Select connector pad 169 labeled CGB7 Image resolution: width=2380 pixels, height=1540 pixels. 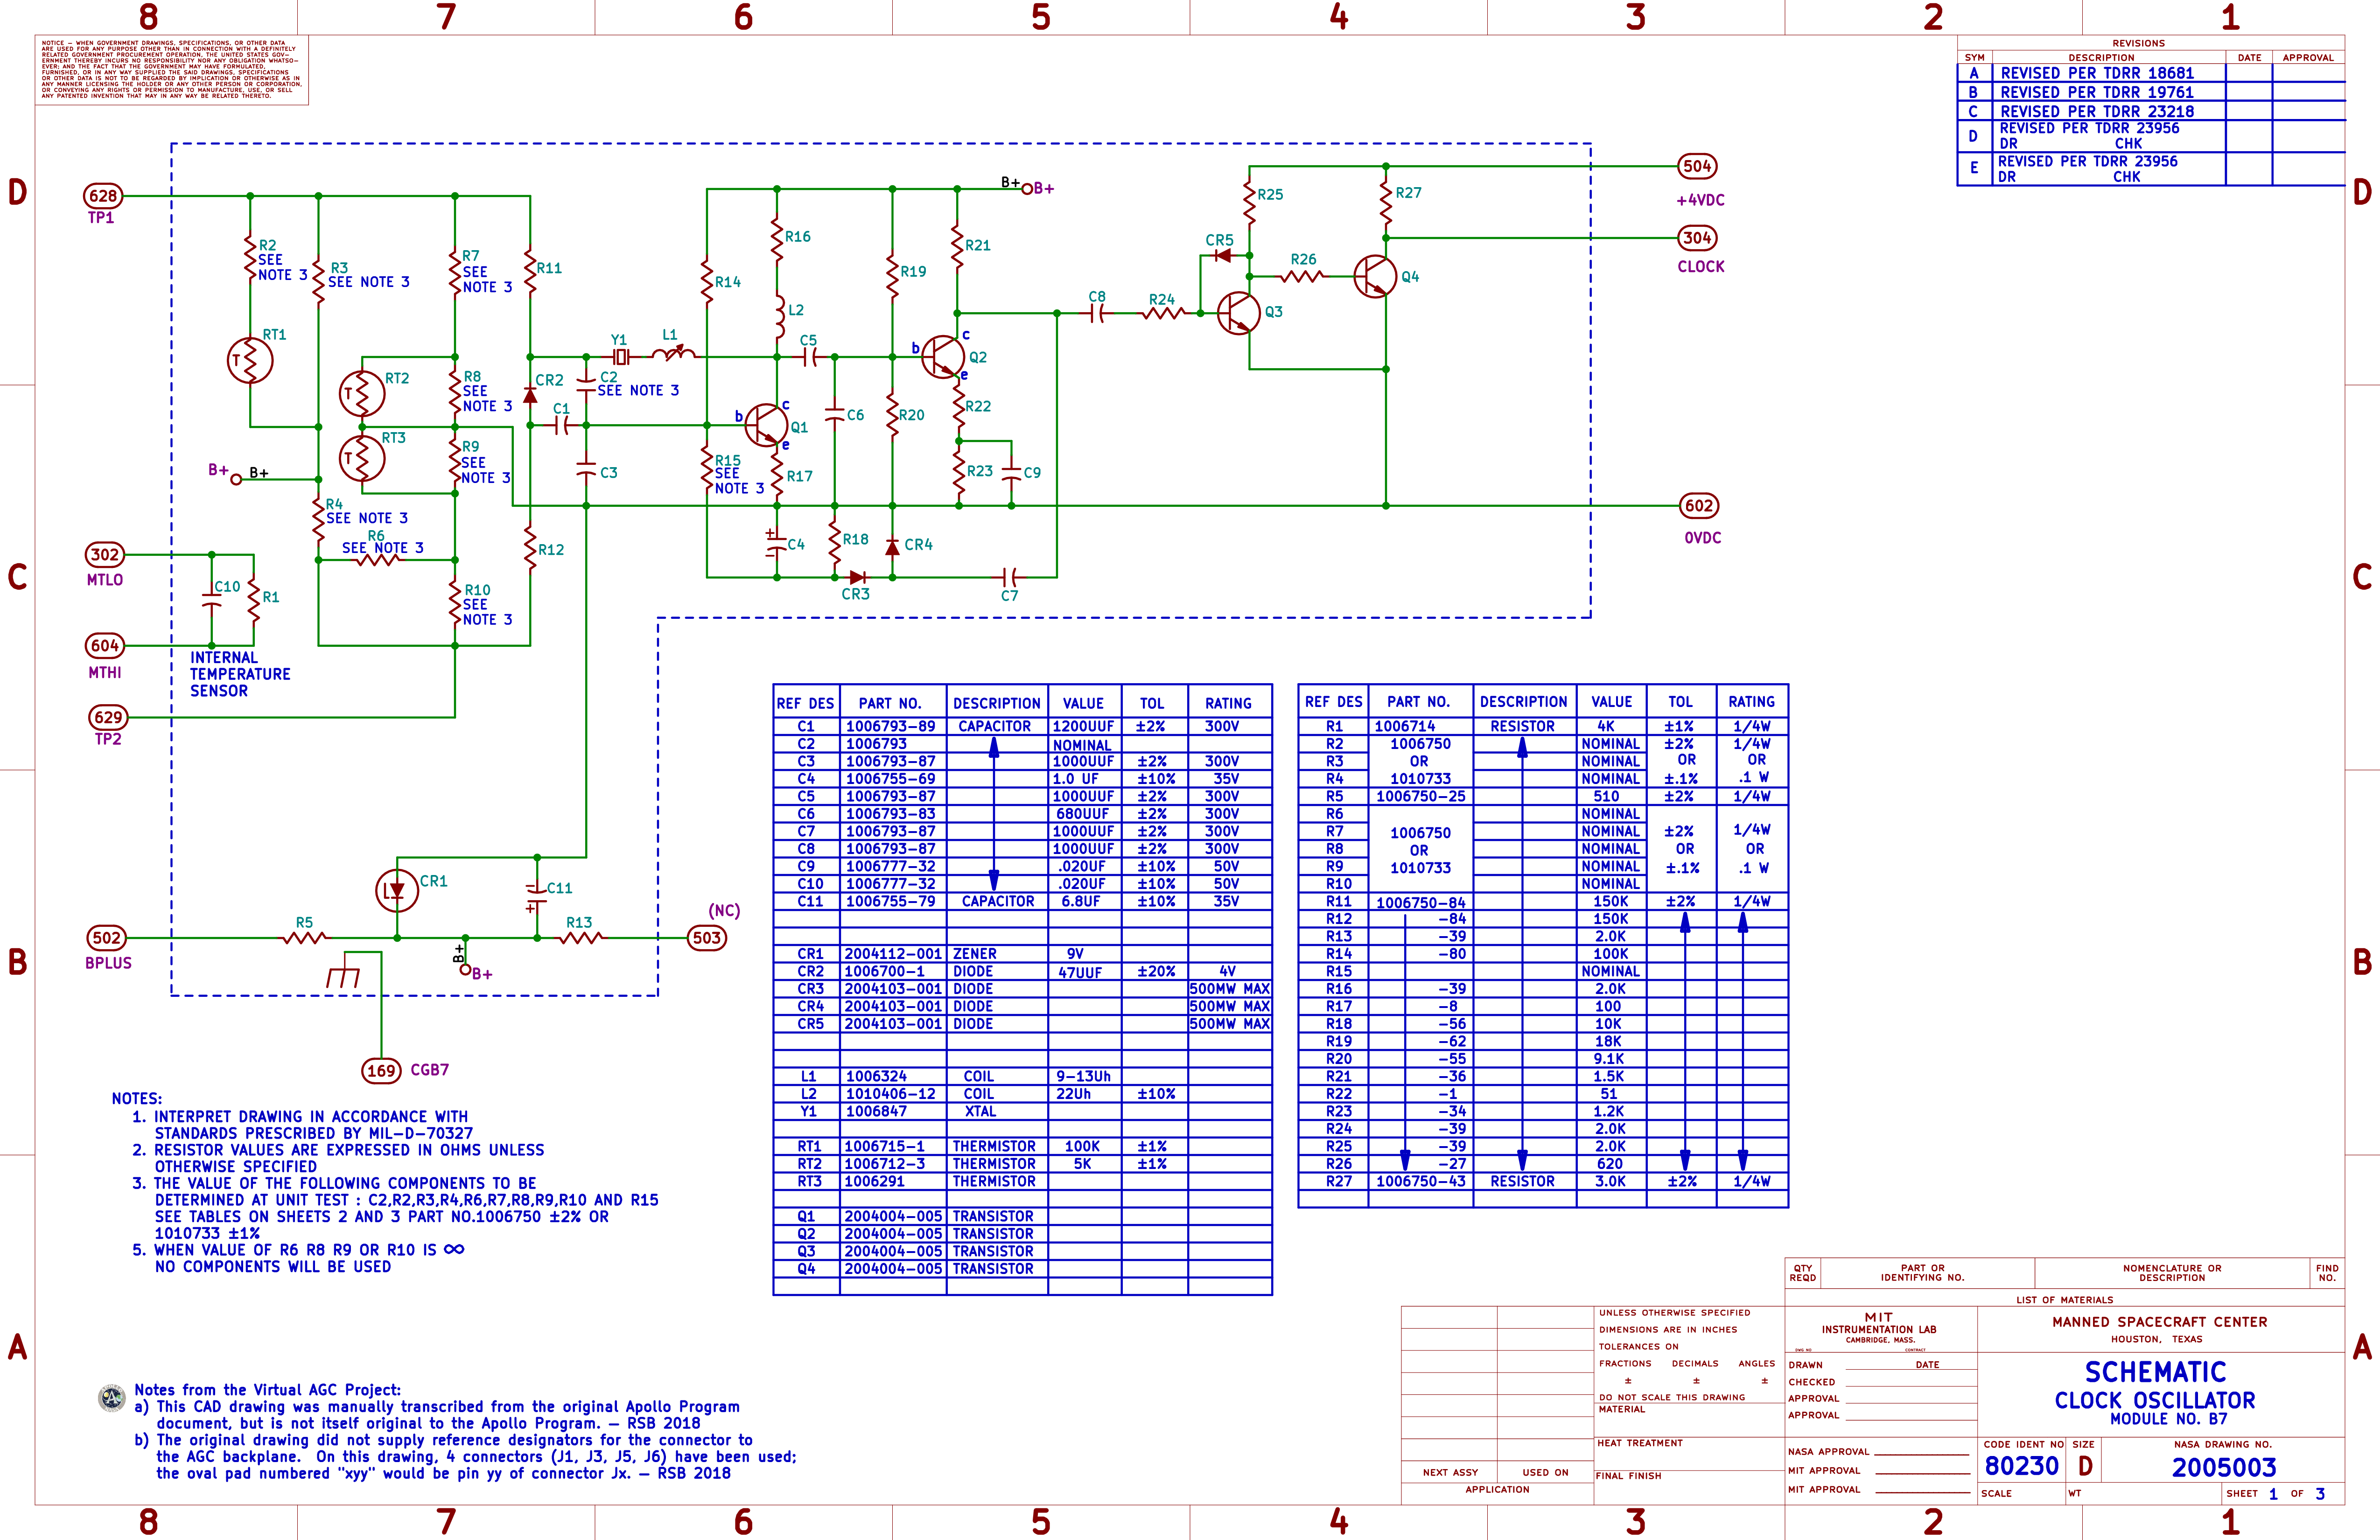[x=381, y=1071]
